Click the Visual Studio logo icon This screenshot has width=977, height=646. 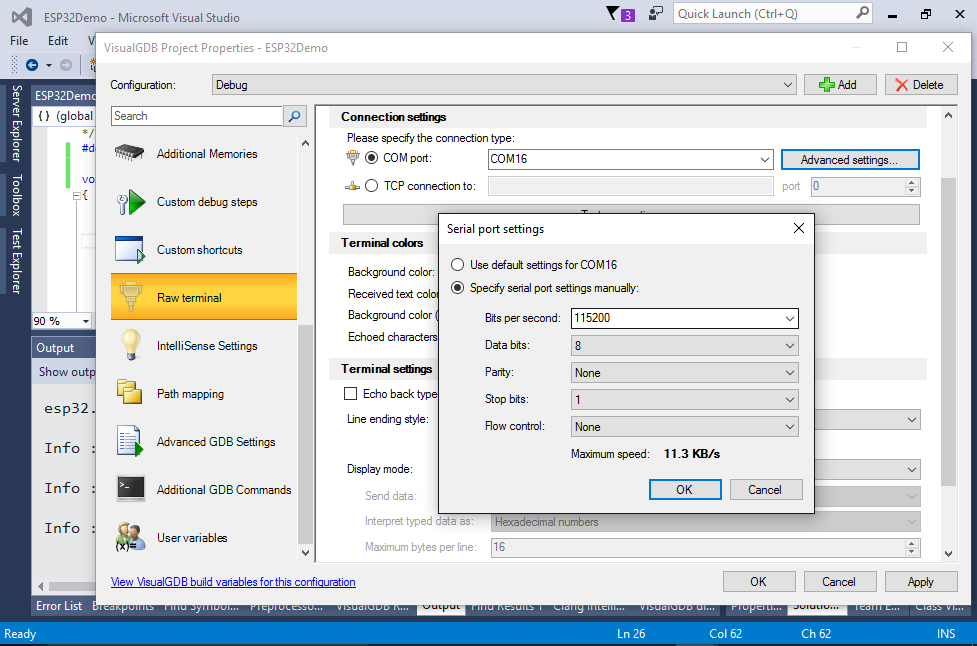[22, 17]
